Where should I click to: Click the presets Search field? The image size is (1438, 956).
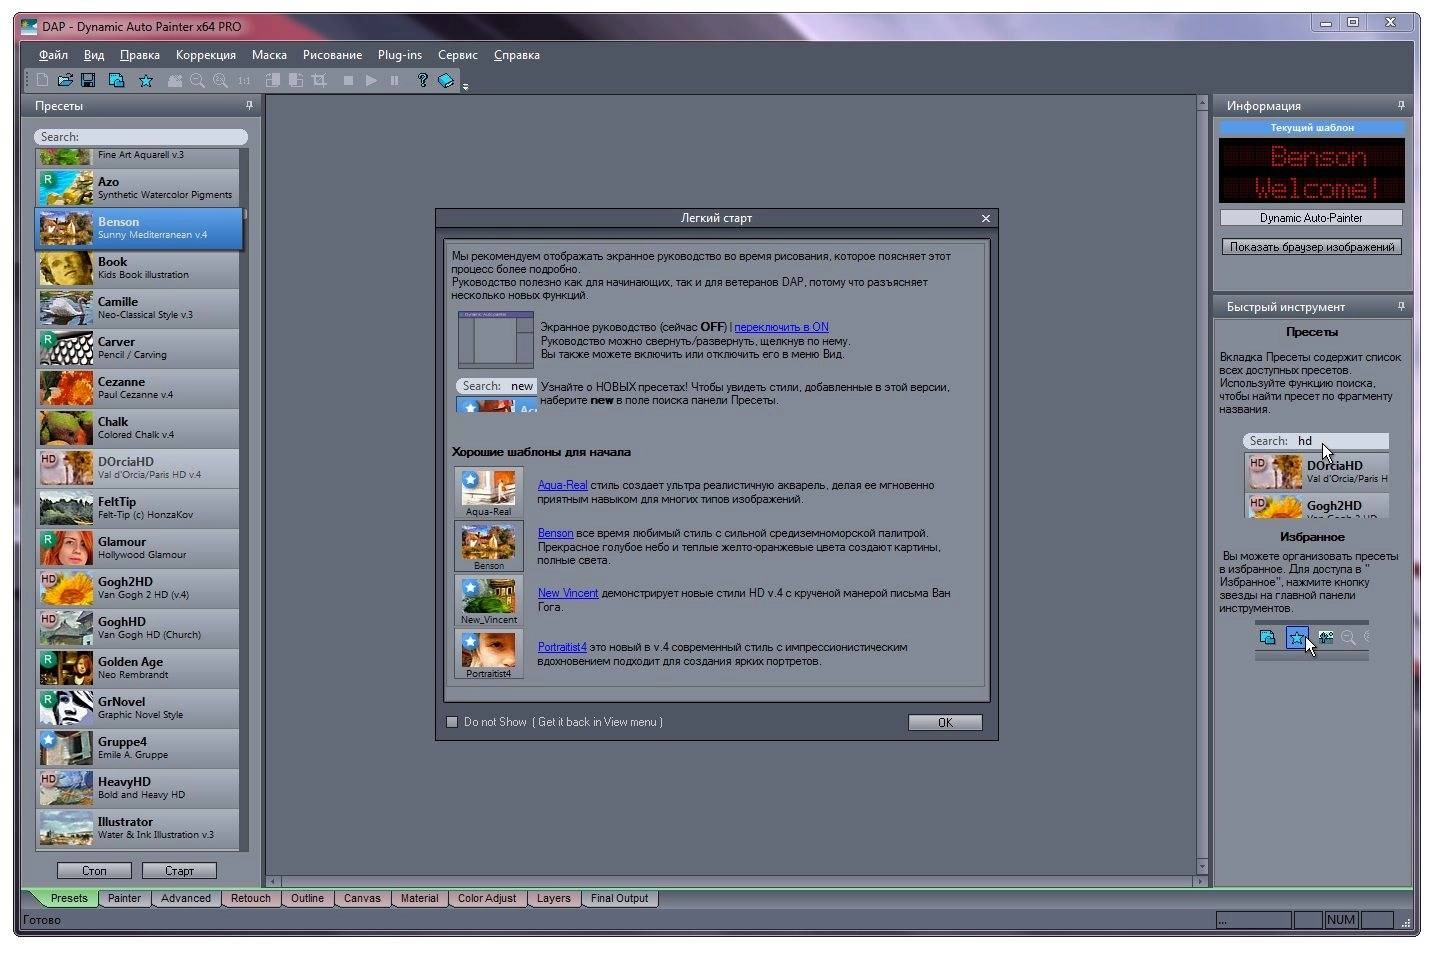tap(140, 136)
